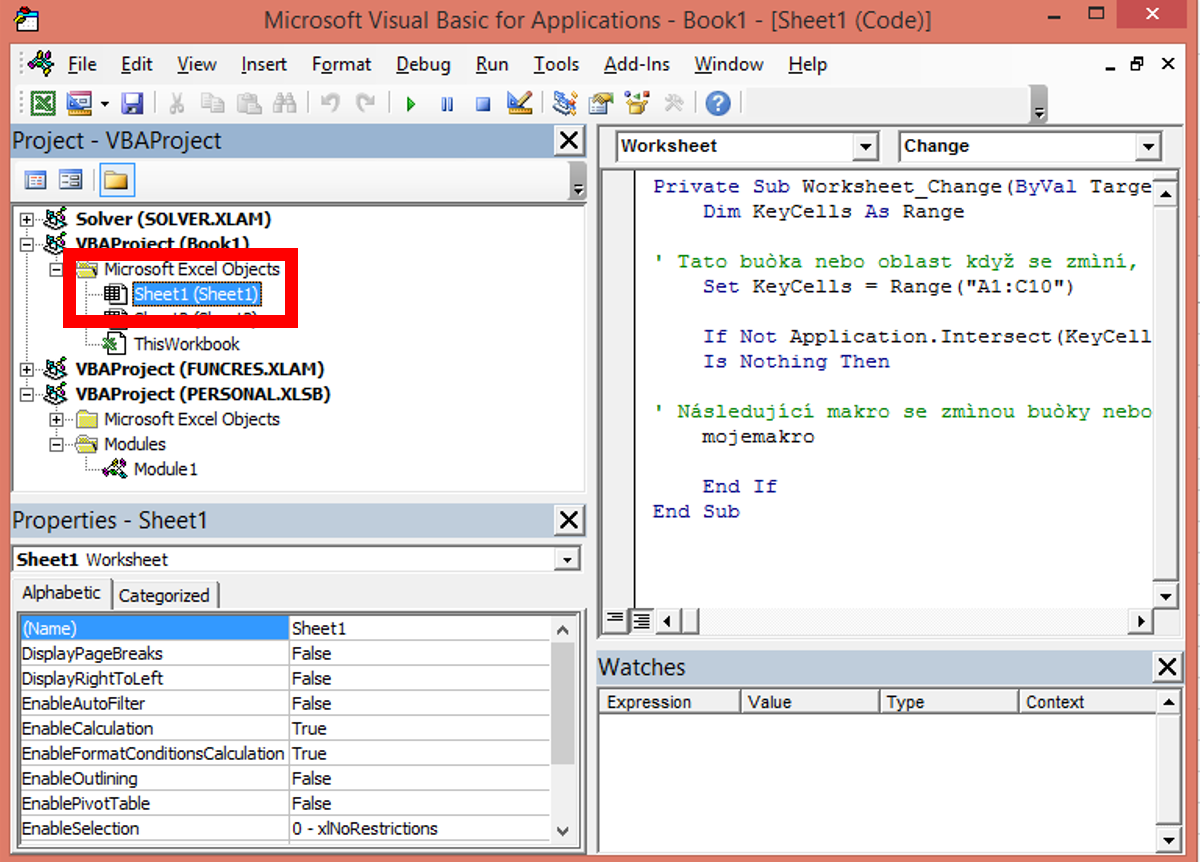The image size is (1200, 862).
Task: Open the Object Browser toolbar icon
Action: tap(637, 103)
